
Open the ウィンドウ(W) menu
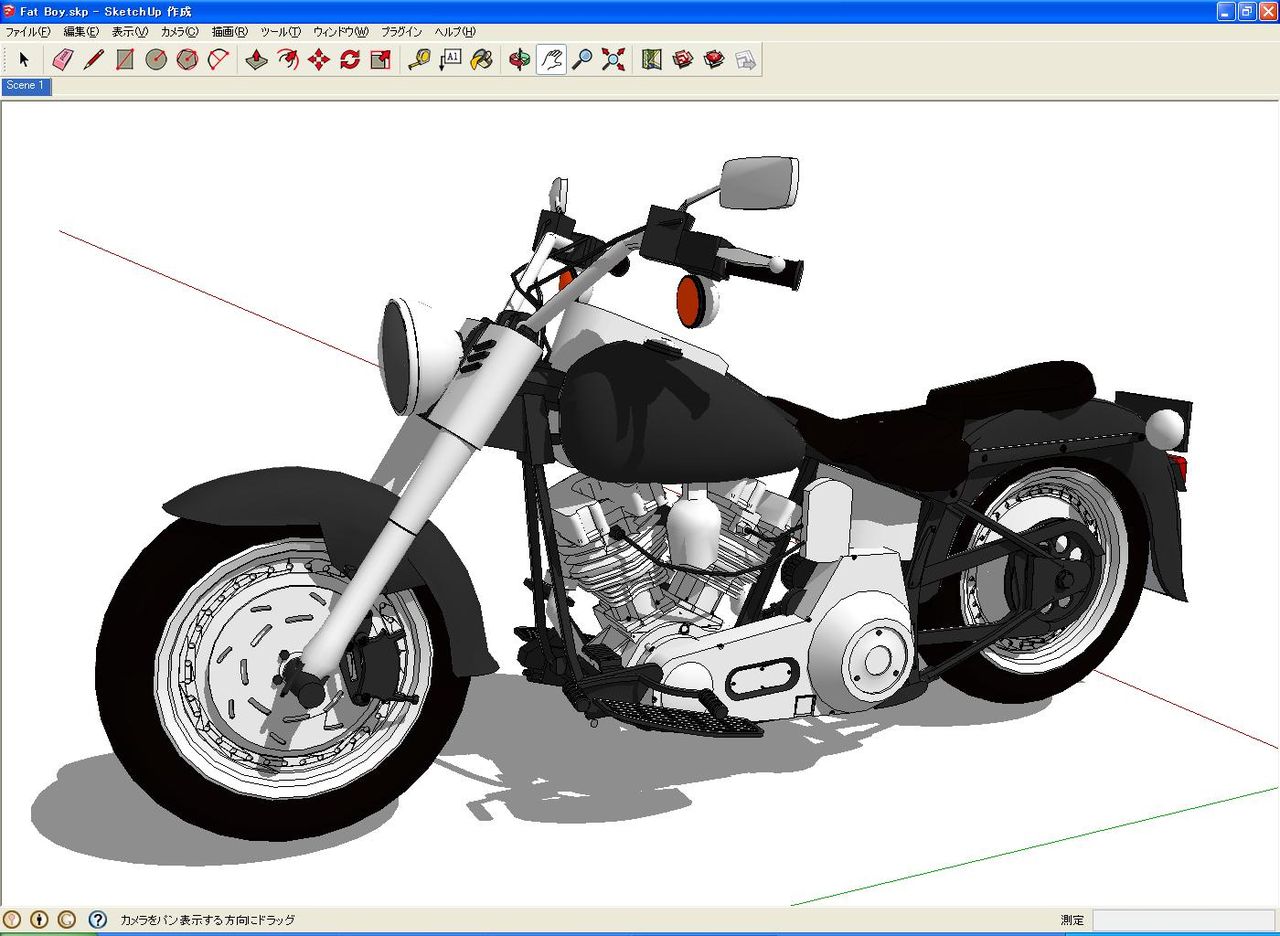(x=340, y=32)
